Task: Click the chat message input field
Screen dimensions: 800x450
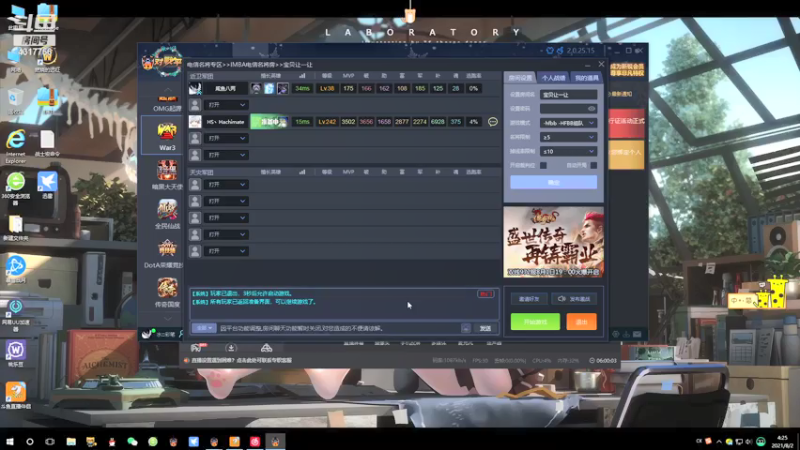Action: [x=339, y=328]
